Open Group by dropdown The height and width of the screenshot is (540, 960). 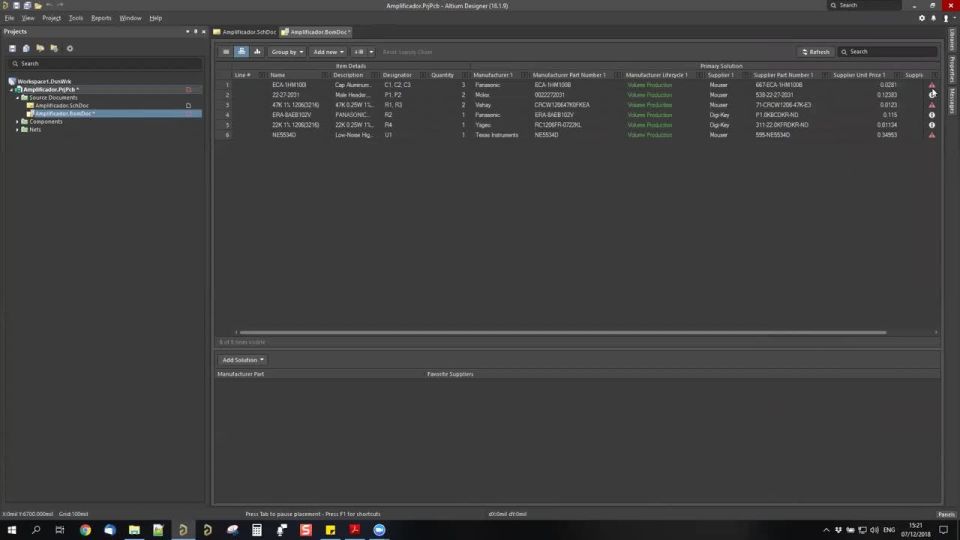coord(287,52)
